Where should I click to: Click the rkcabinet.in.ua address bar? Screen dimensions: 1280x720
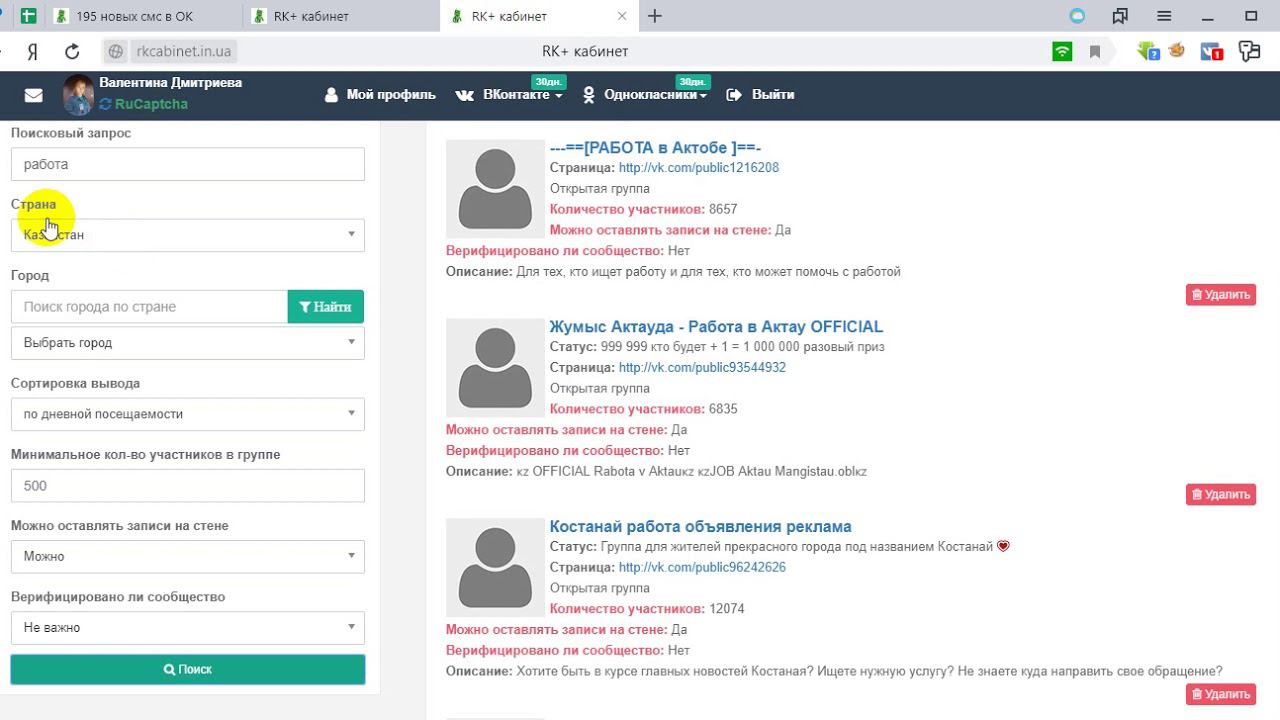pos(183,52)
